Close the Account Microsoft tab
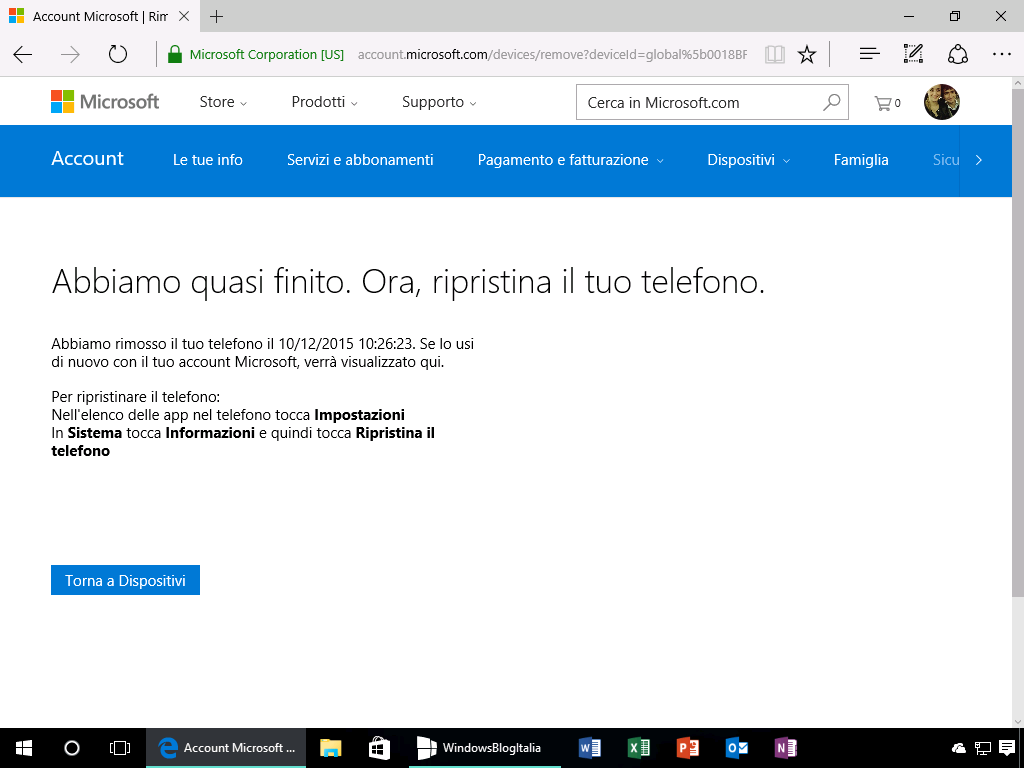 pyautogui.click(x=184, y=16)
